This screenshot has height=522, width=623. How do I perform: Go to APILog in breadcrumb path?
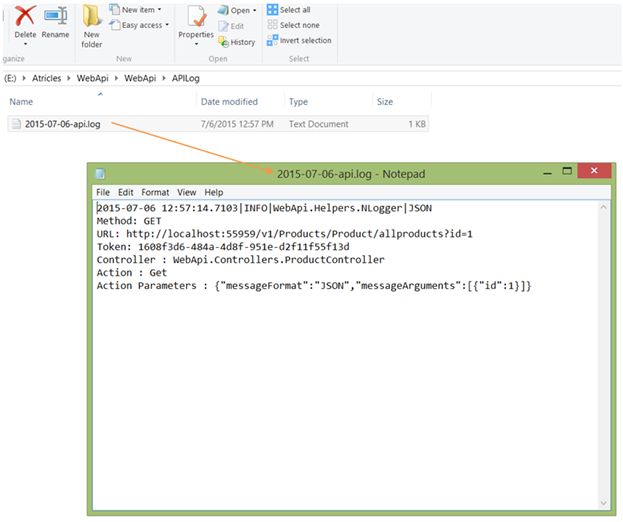[x=186, y=78]
